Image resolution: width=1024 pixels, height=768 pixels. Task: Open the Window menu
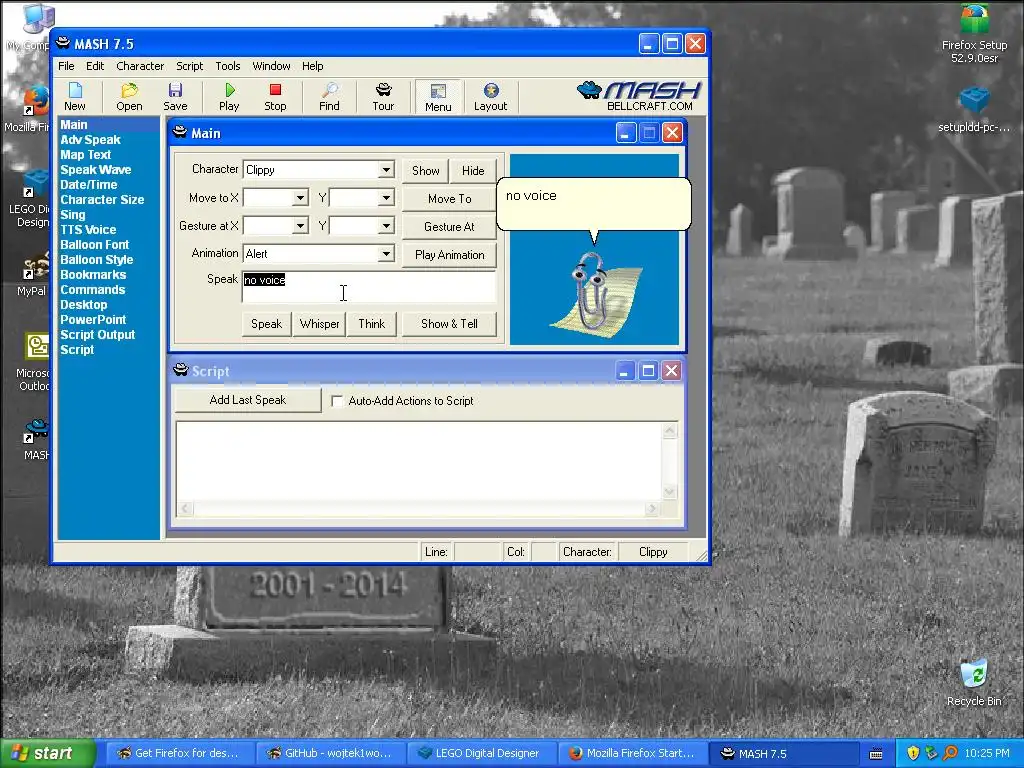pos(271,66)
